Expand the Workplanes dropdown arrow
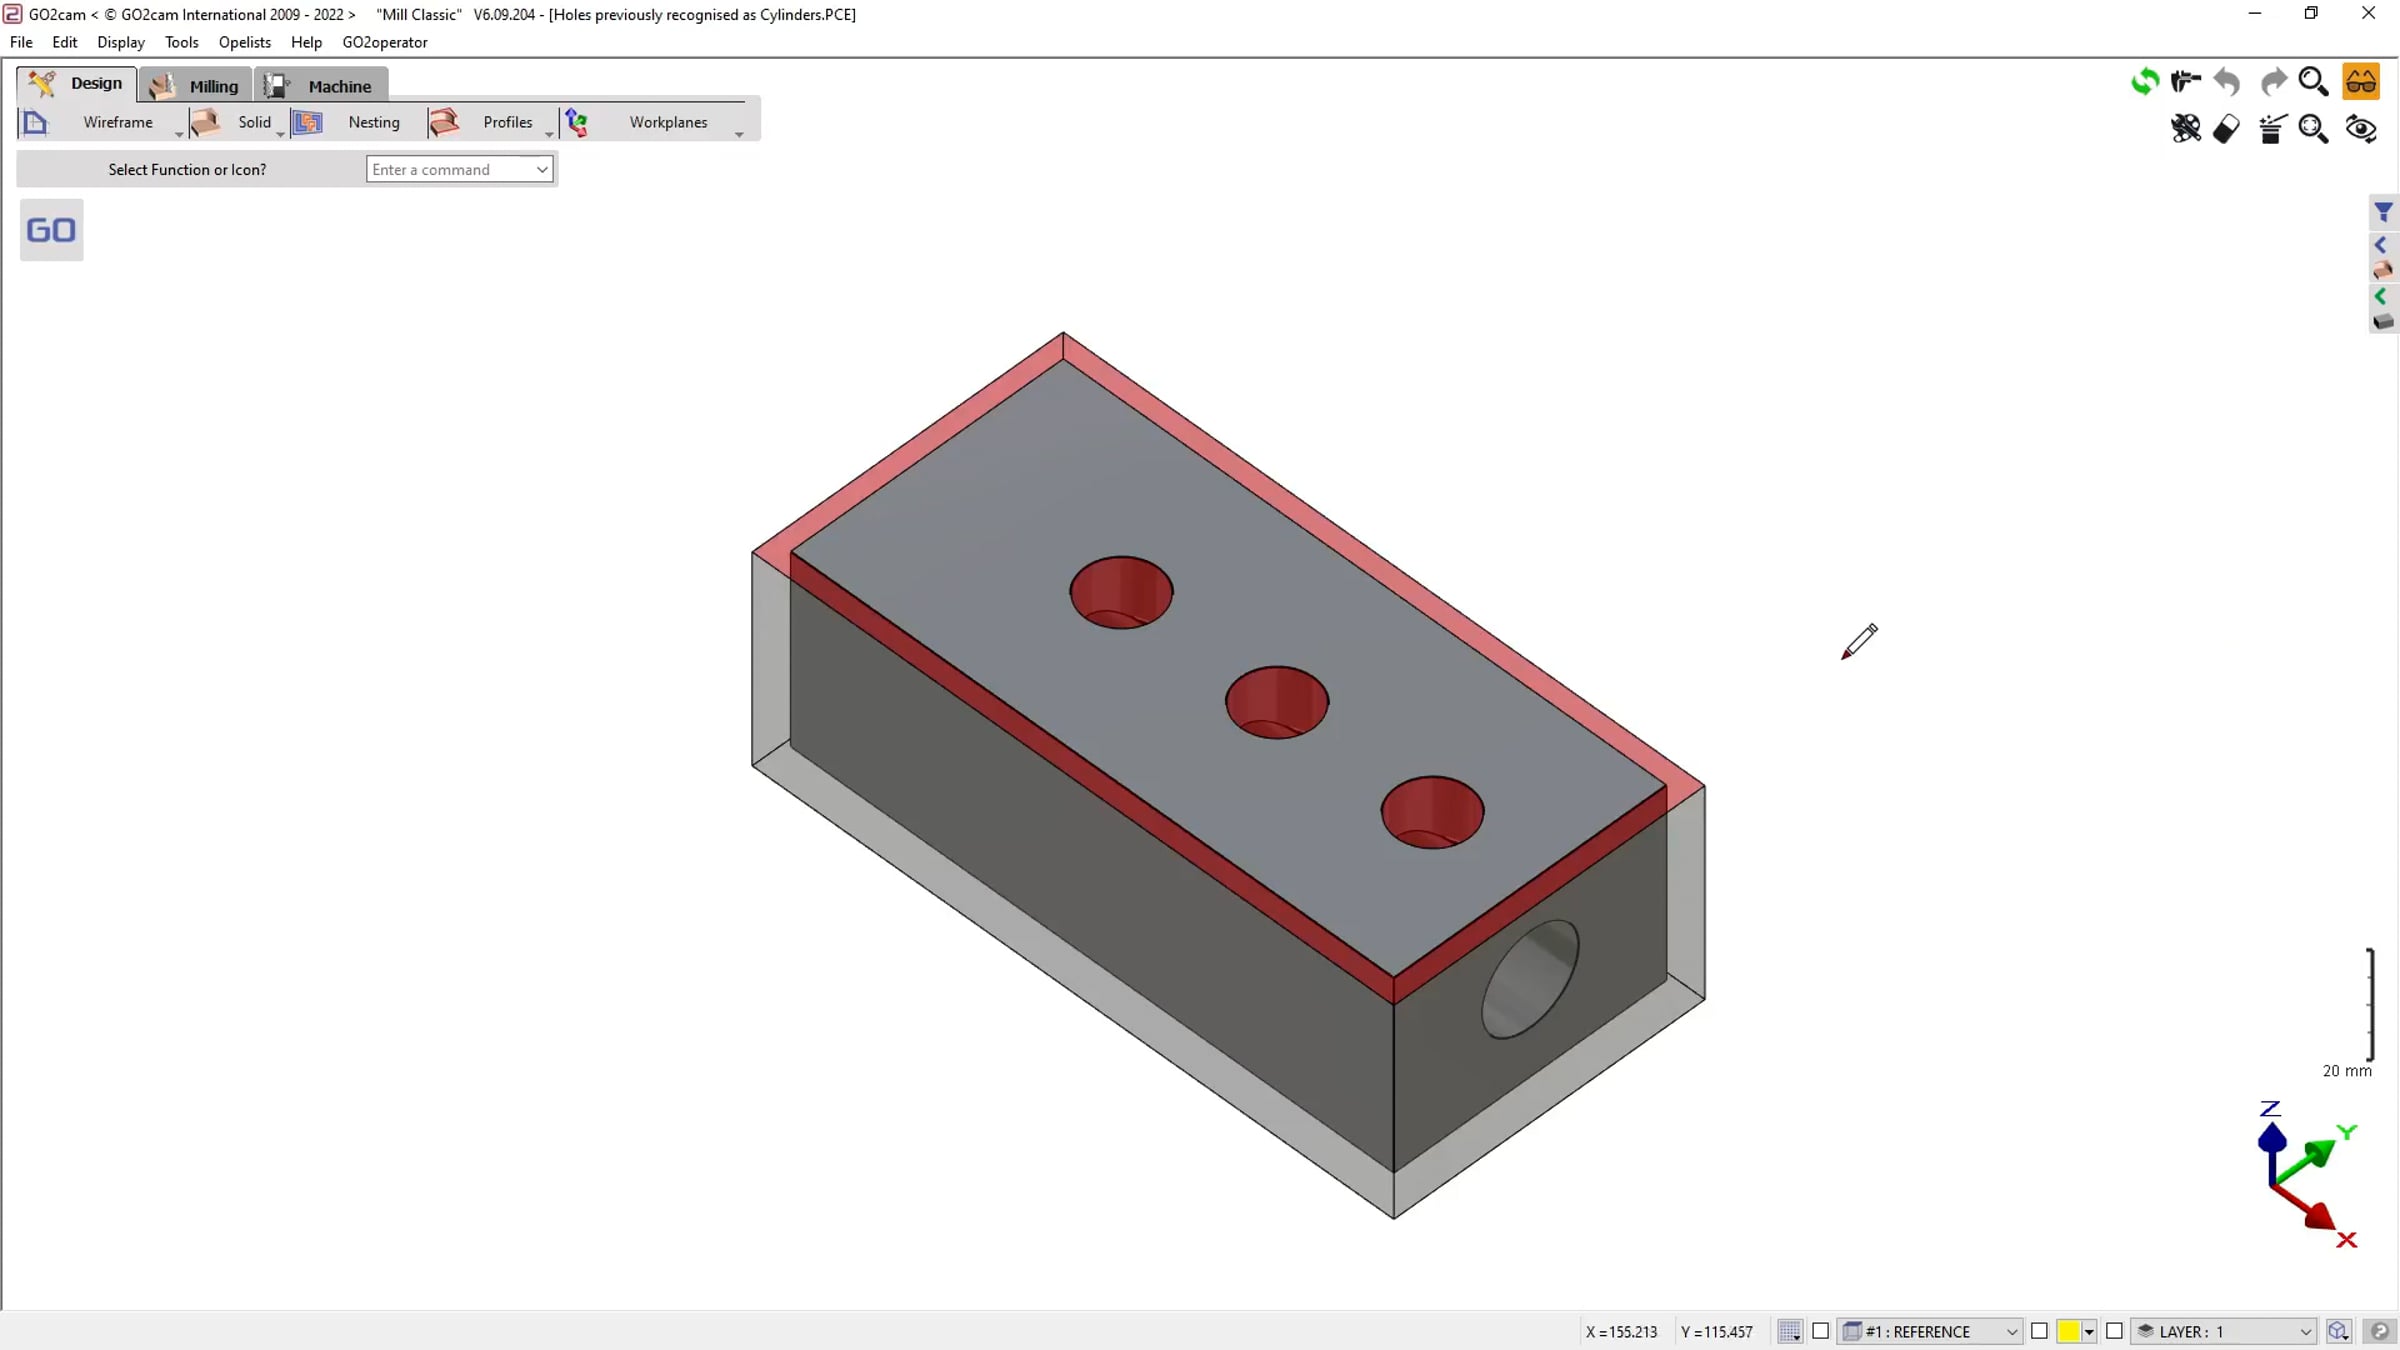 739,134
